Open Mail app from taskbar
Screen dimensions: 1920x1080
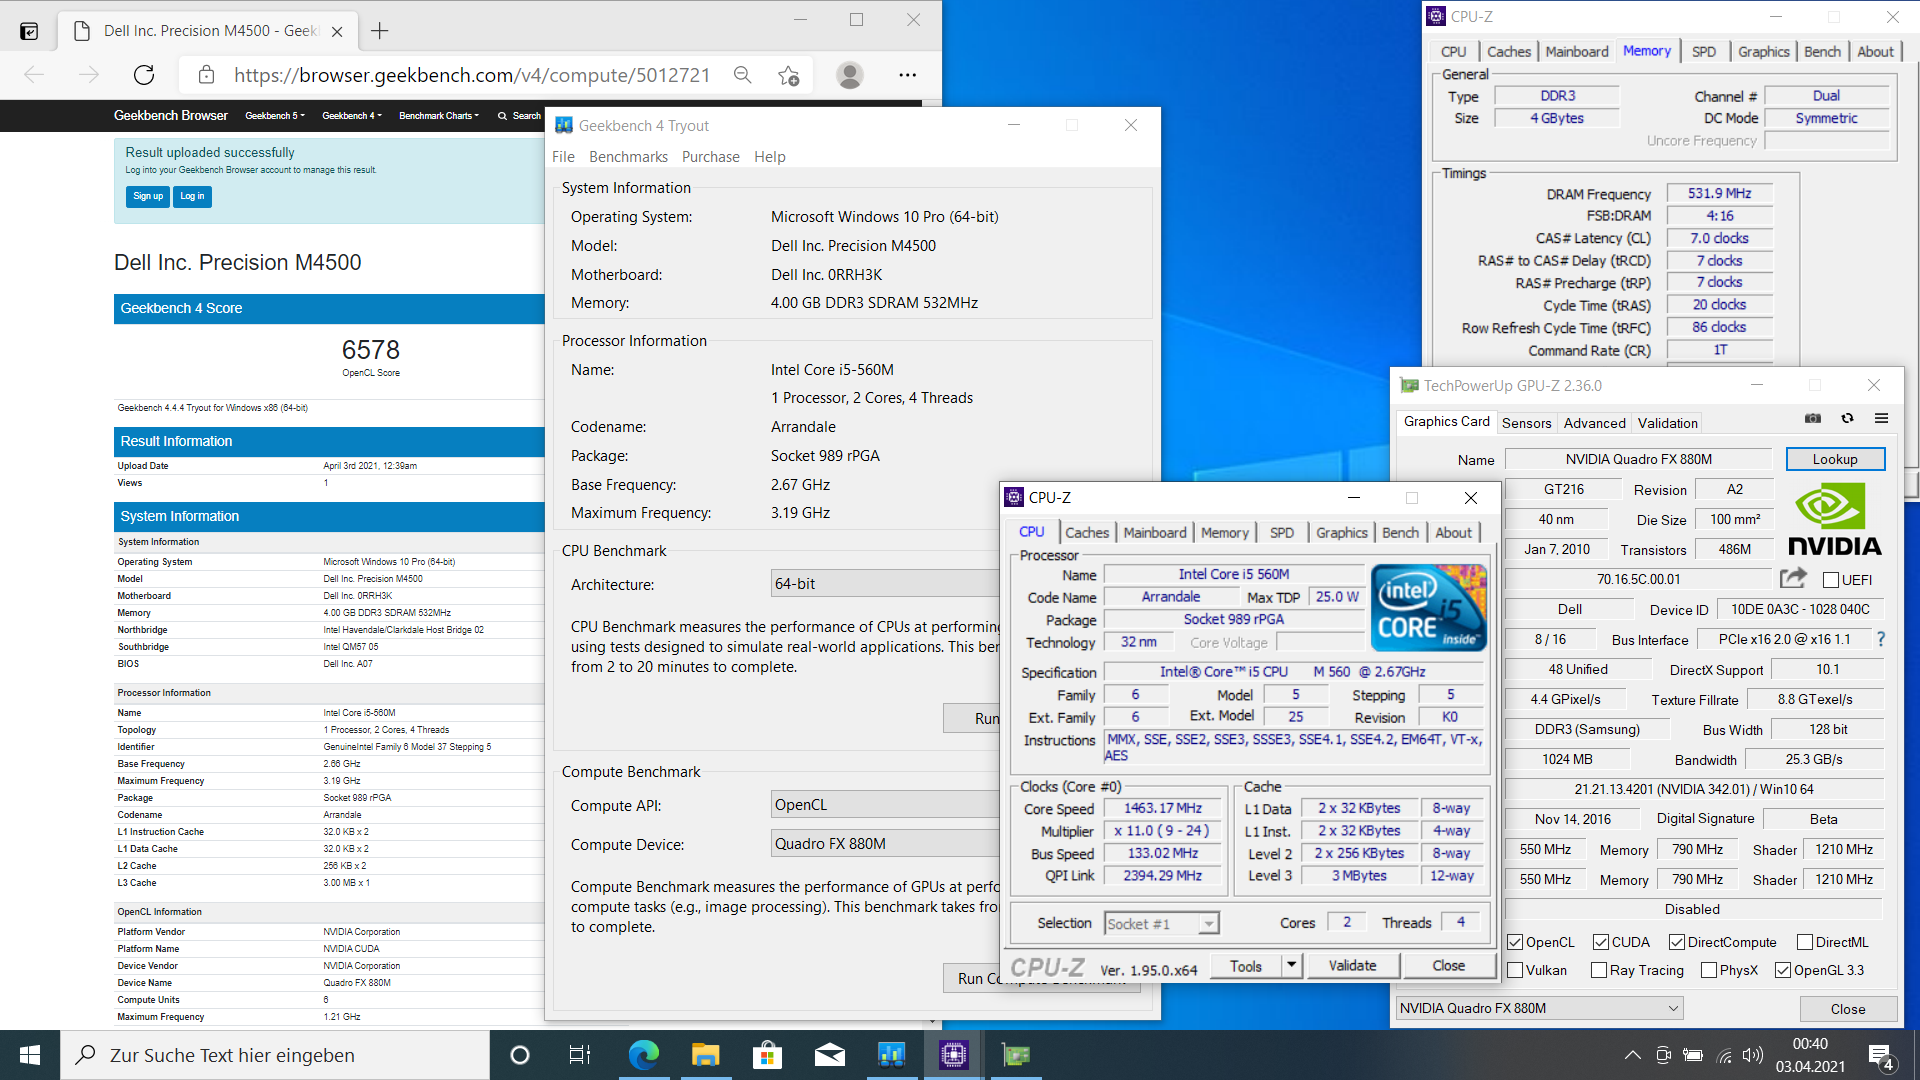coord(829,1055)
